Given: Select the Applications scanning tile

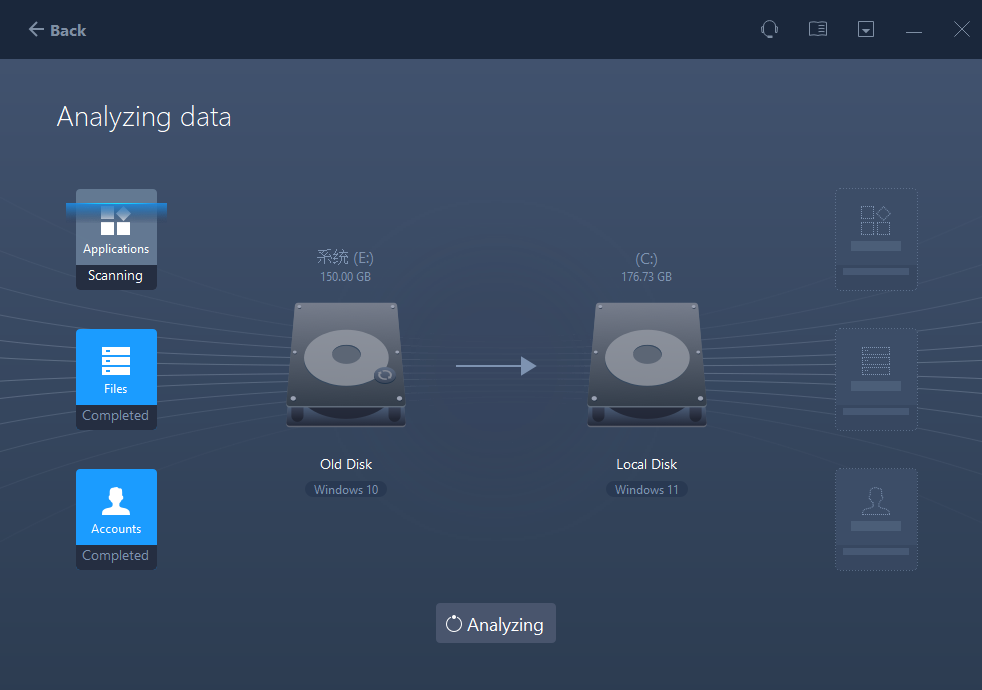Looking at the screenshot, I should pos(116,239).
